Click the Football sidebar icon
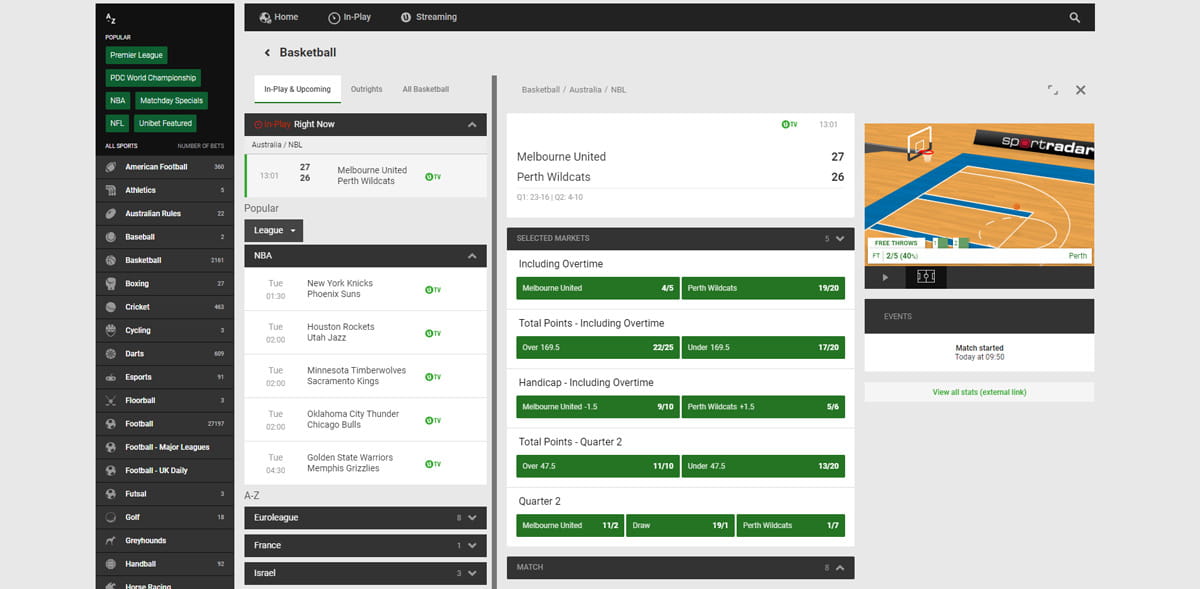Image resolution: width=1200 pixels, height=589 pixels. tap(112, 424)
